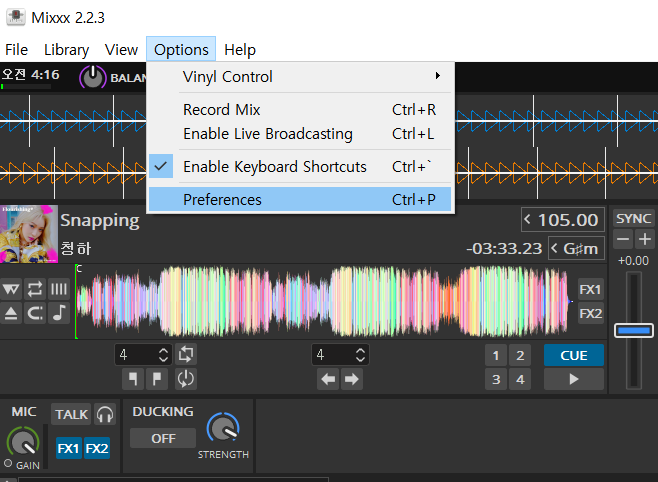
Task: Enable SYNC for the deck
Action: pyautogui.click(x=633, y=219)
